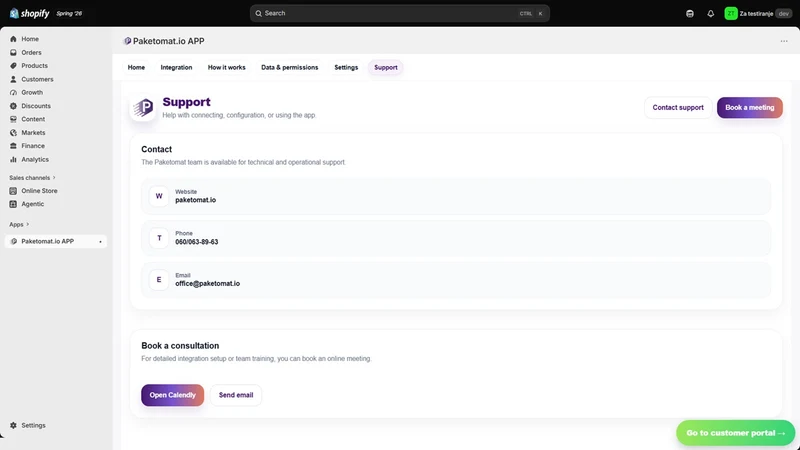Click the pin dot next to Paketomat.io APP
Viewport: 800px width, 450px height.
100,241
